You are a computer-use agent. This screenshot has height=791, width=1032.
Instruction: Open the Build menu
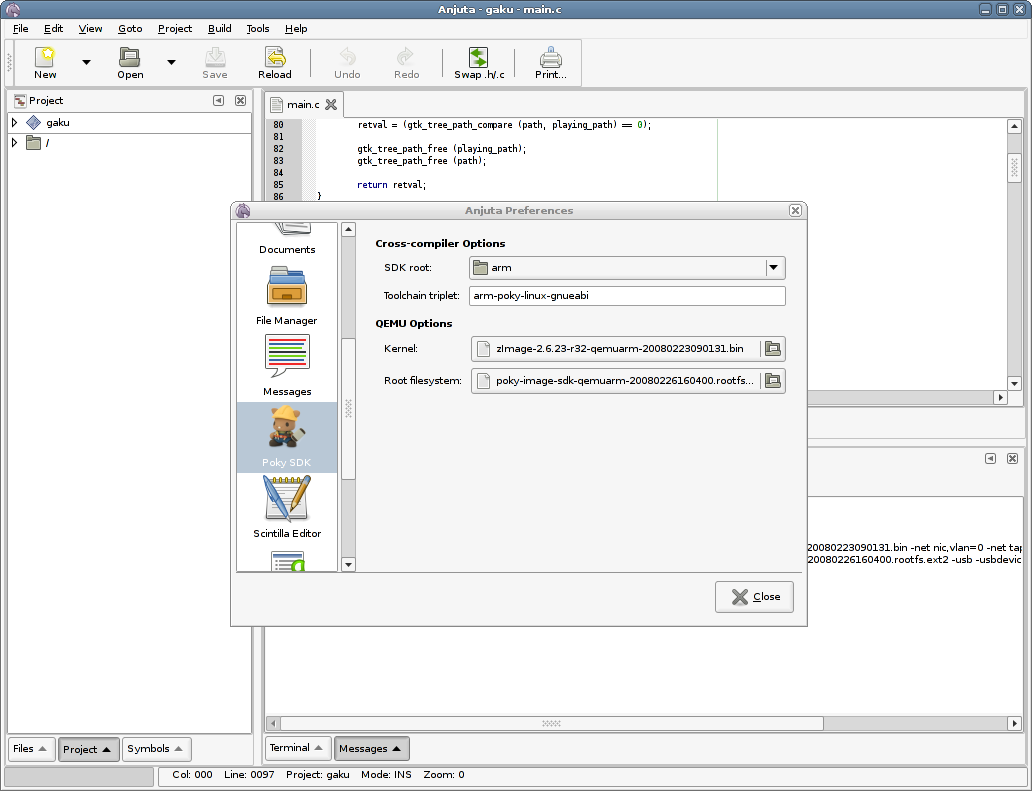pos(219,29)
